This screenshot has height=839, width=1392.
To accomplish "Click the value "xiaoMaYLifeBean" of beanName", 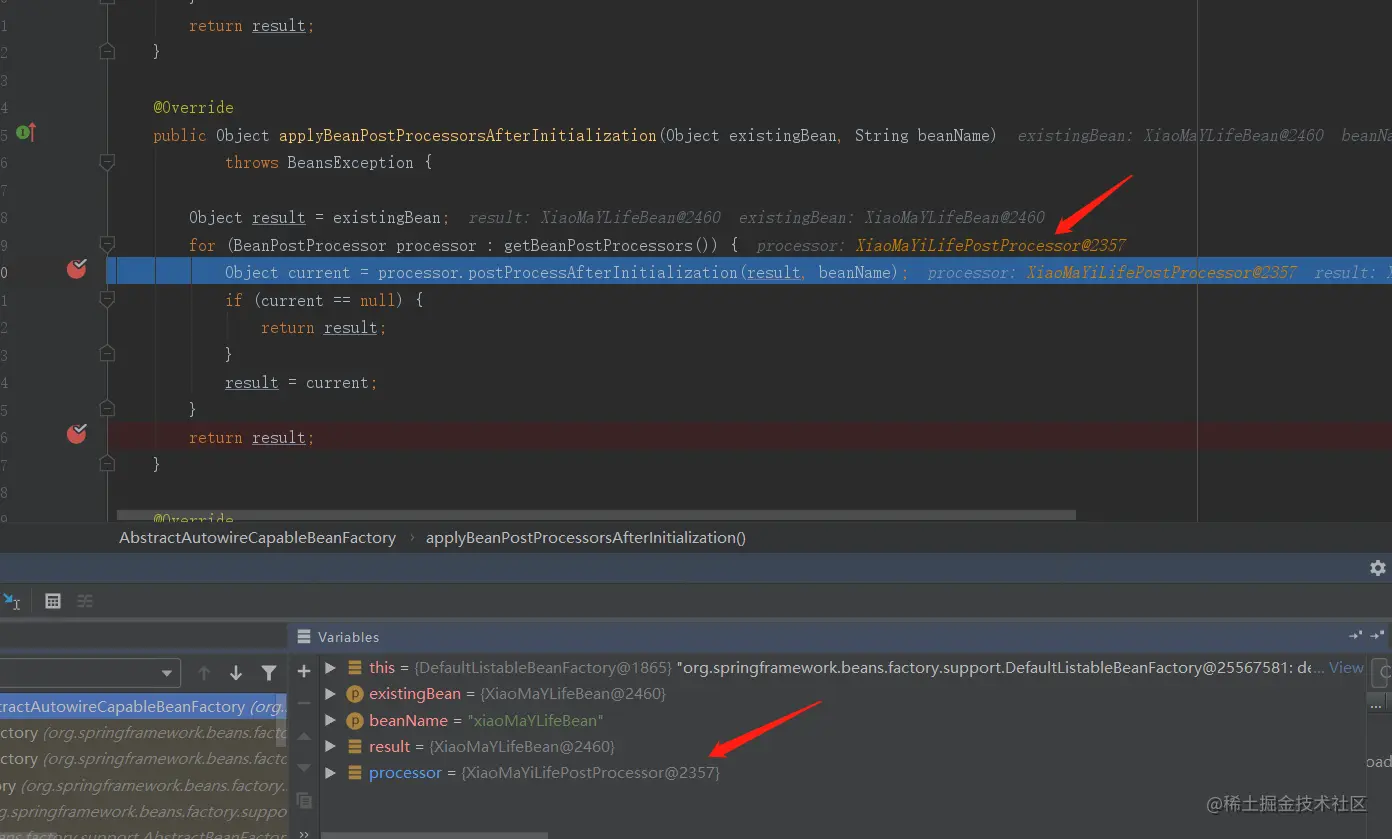I will tap(535, 720).
